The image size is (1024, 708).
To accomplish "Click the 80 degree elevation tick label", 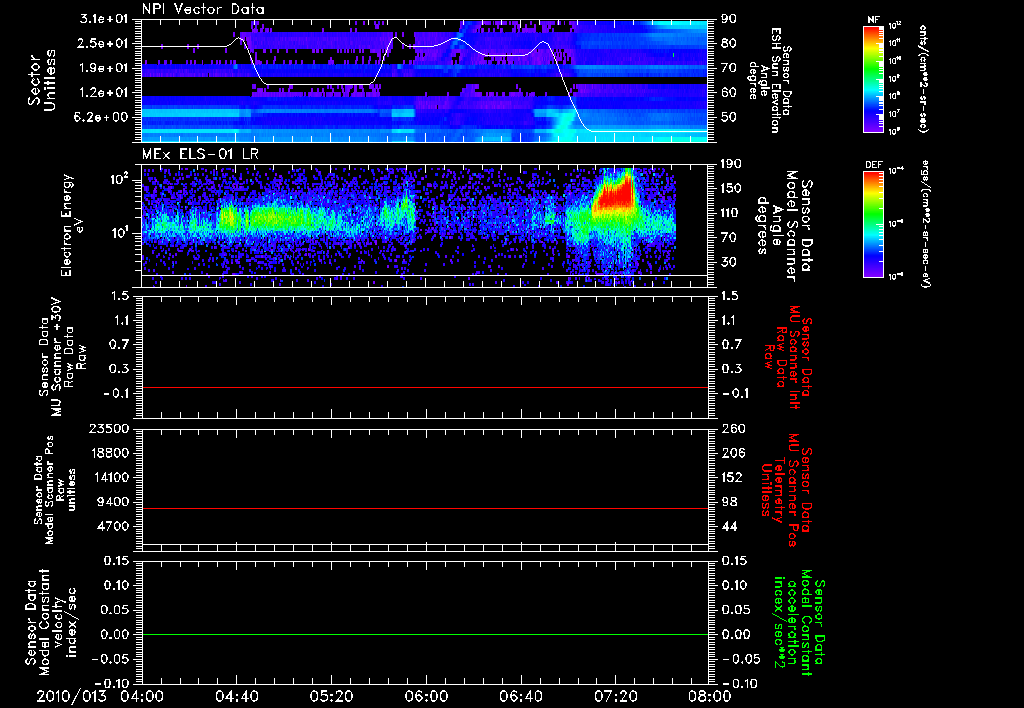I will coord(728,44).
